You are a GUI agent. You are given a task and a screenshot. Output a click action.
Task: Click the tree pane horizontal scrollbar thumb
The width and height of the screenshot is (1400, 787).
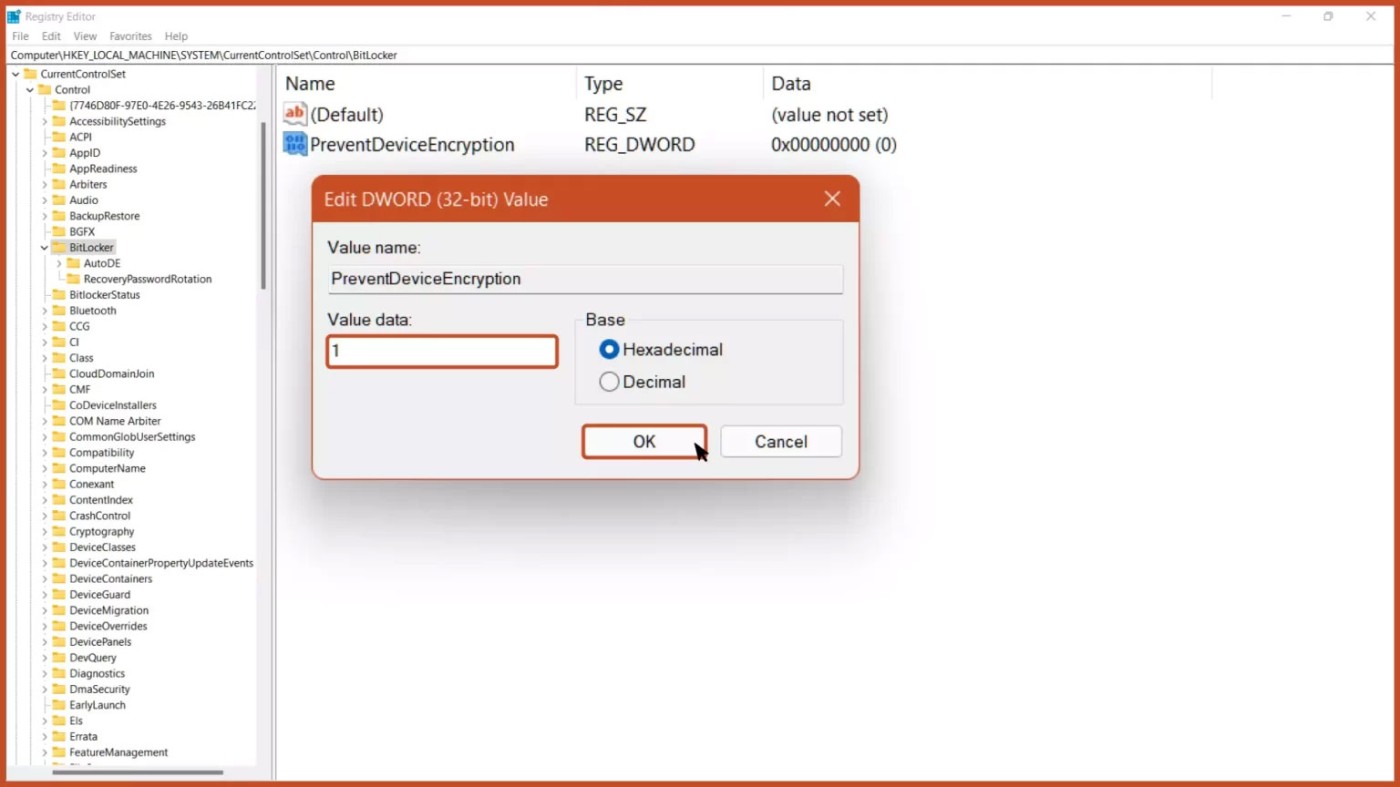click(x=138, y=772)
